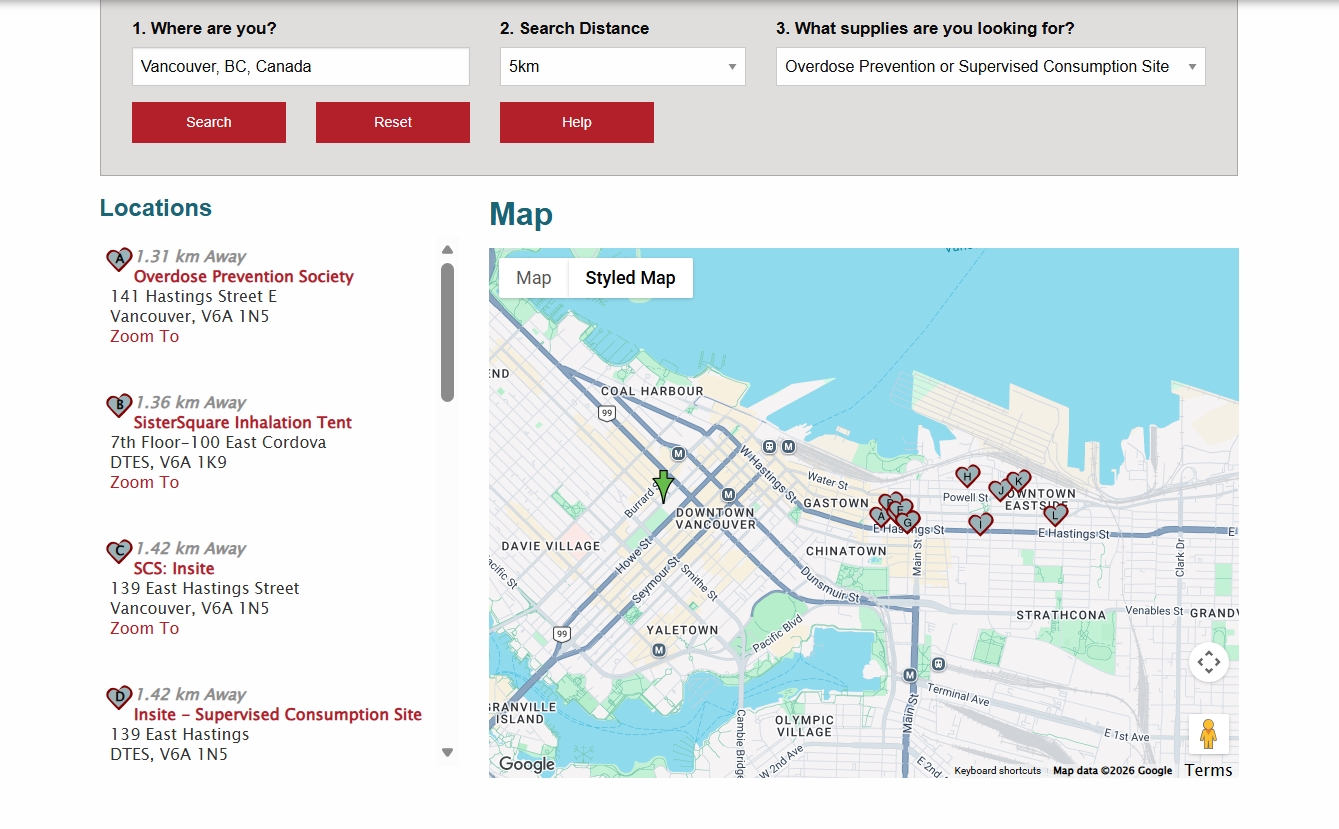Zoom To the SisterSquare Inhalation Tent location

(x=145, y=483)
